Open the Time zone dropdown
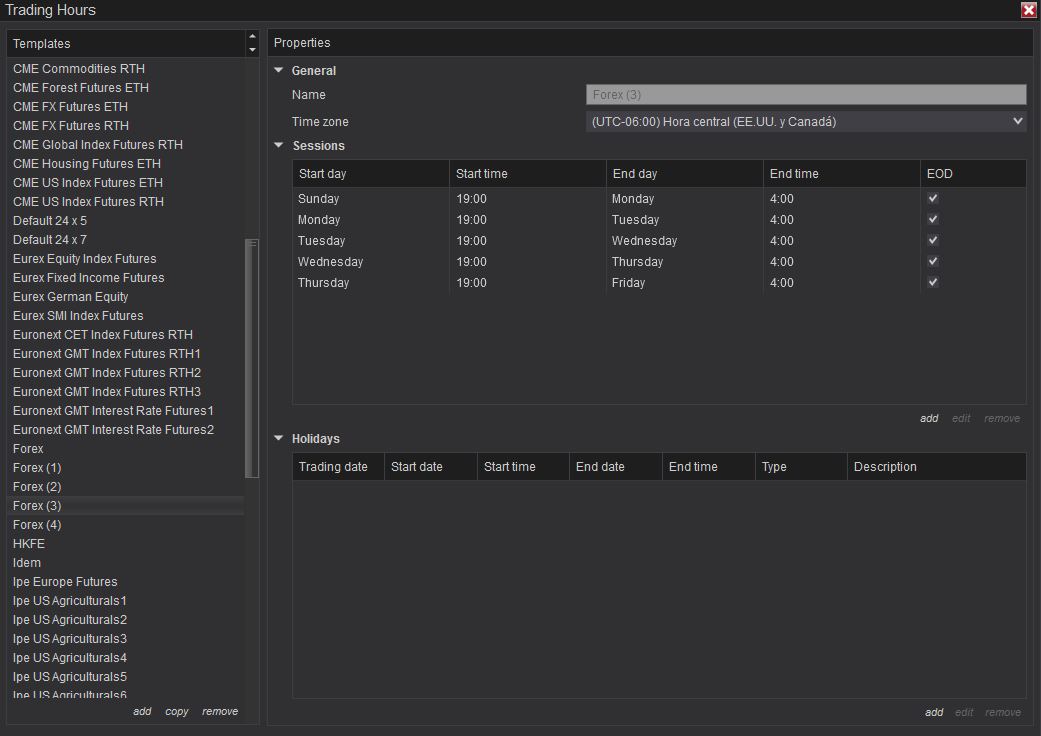 pos(806,122)
